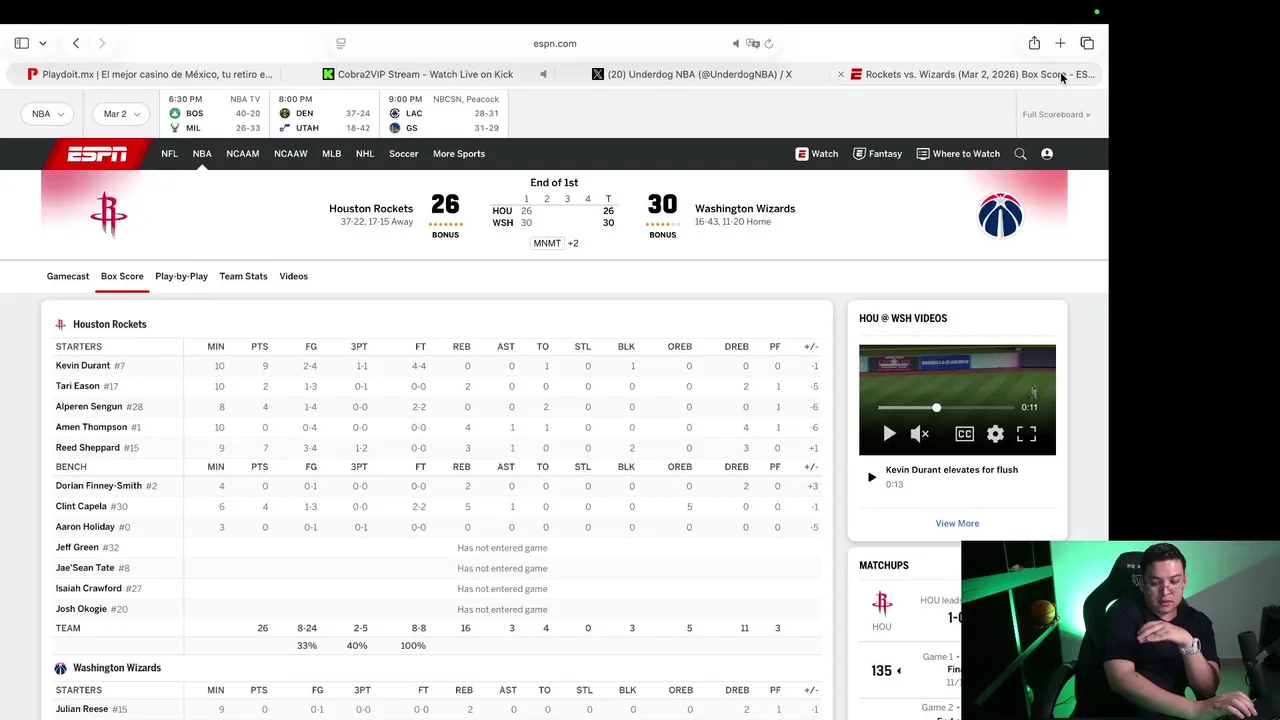Seek using the video progress slider
This screenshot has width=1280, height=720.
tap(948, 407)
